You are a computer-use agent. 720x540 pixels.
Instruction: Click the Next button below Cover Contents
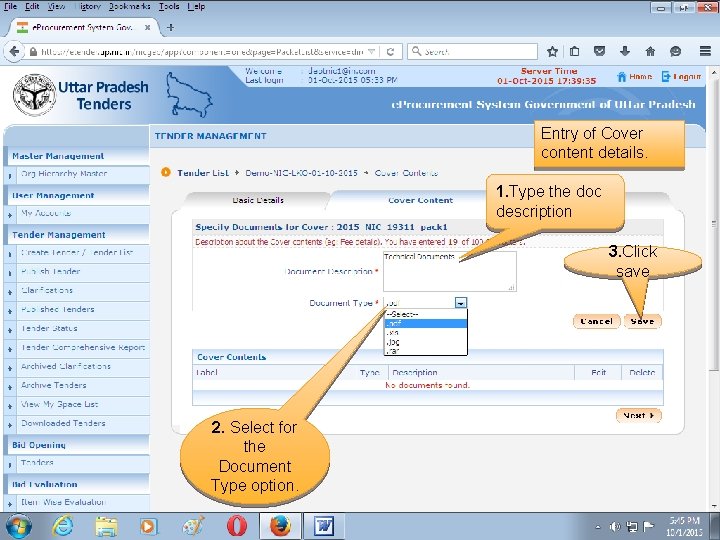638,416
